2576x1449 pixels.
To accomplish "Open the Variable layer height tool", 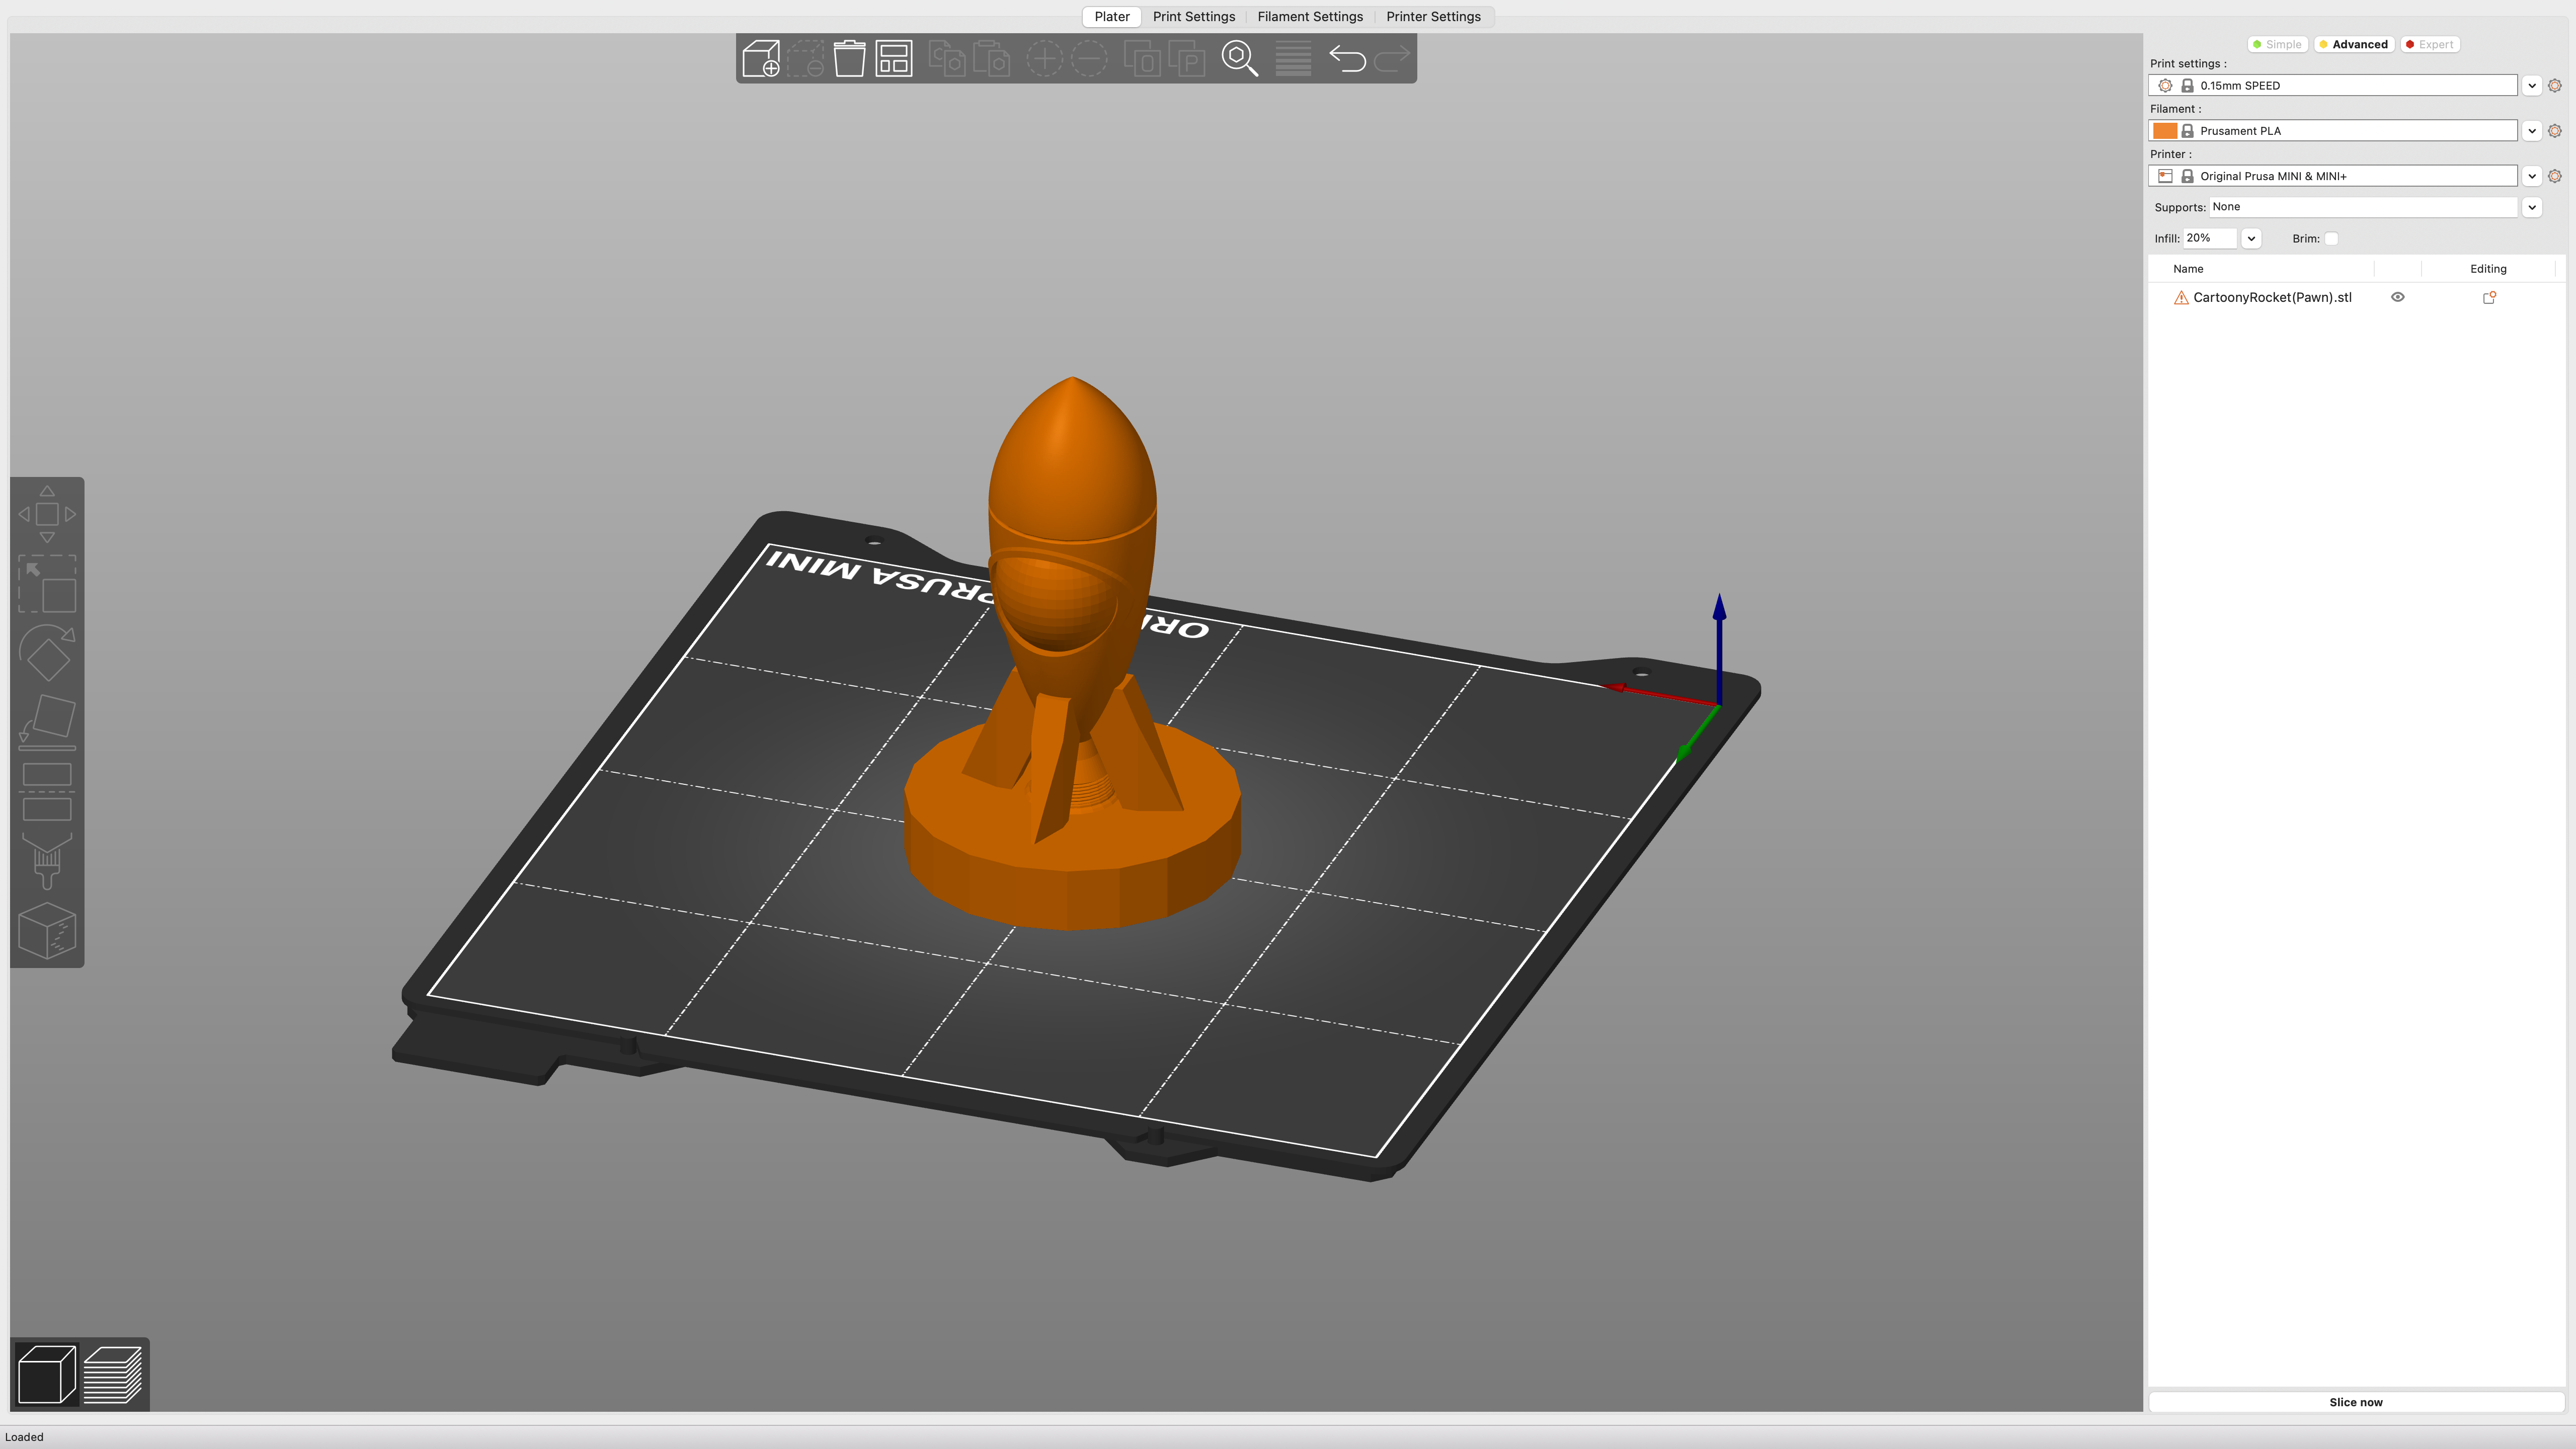I will [x=1293, y=58].
